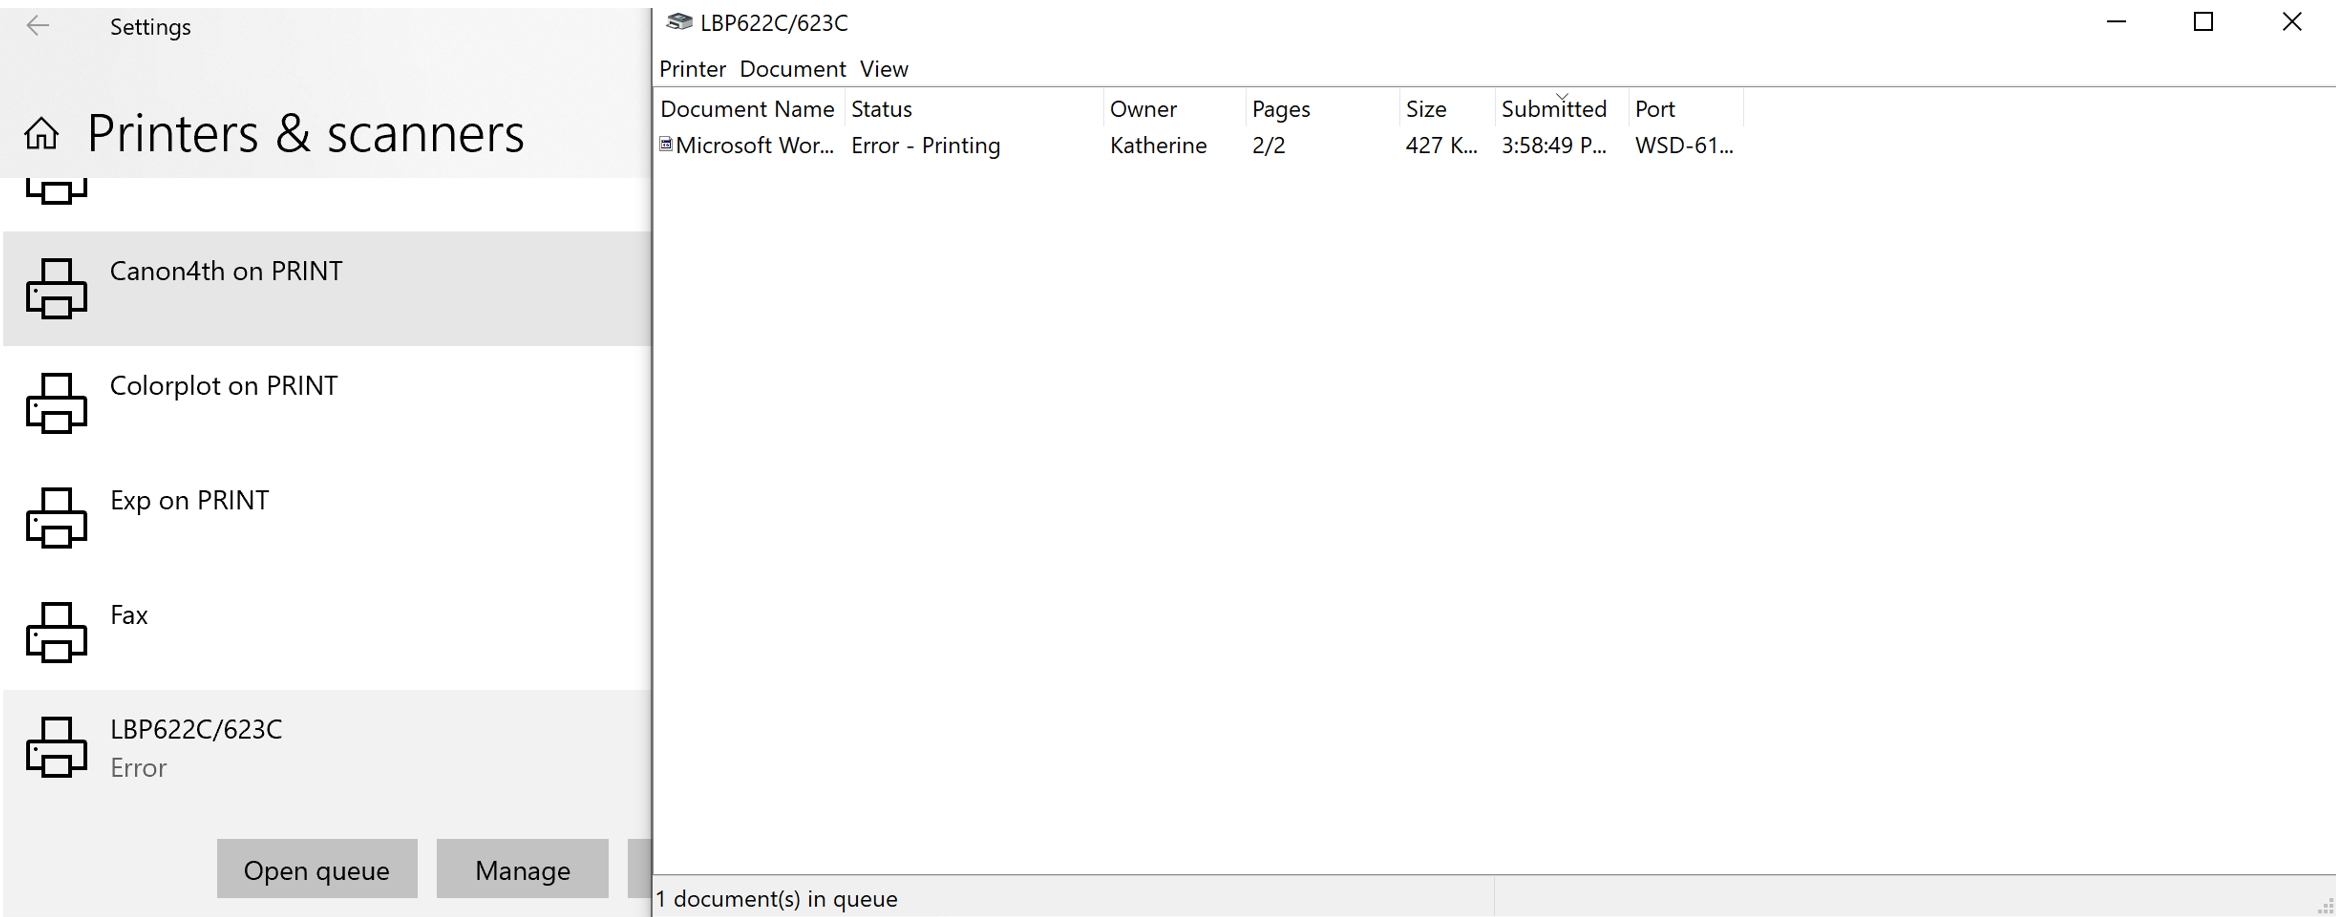Open the Printer menu

[x=692, y=69]
